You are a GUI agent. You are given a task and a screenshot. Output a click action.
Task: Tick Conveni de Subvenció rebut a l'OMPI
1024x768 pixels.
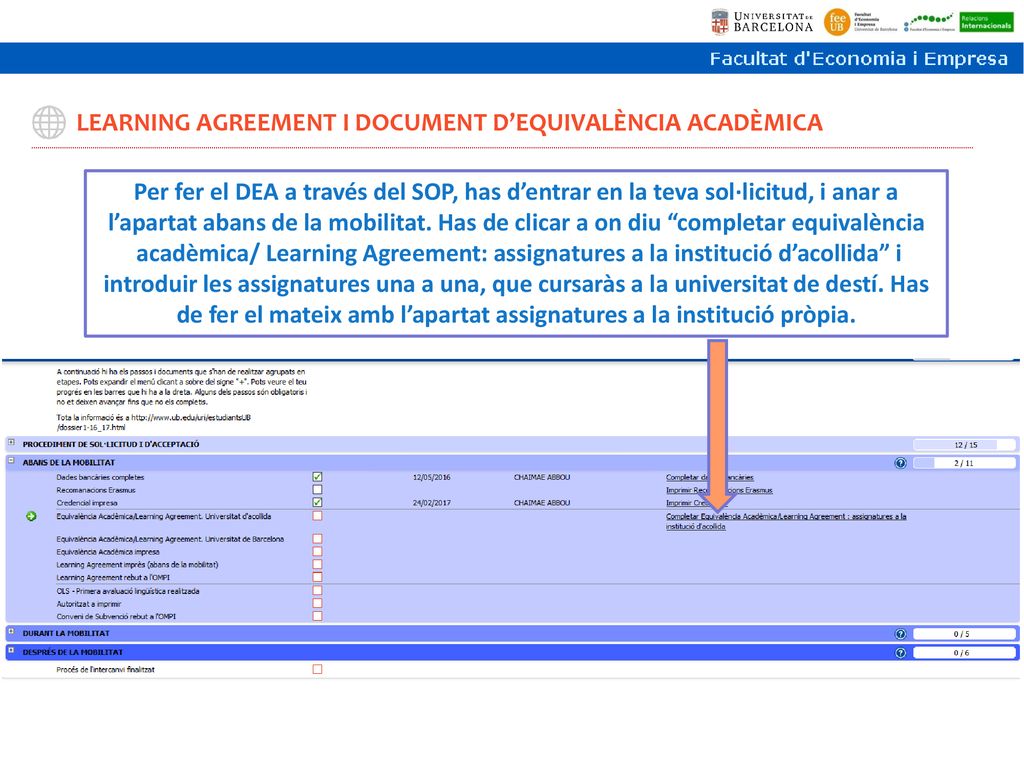pos(317,616)
